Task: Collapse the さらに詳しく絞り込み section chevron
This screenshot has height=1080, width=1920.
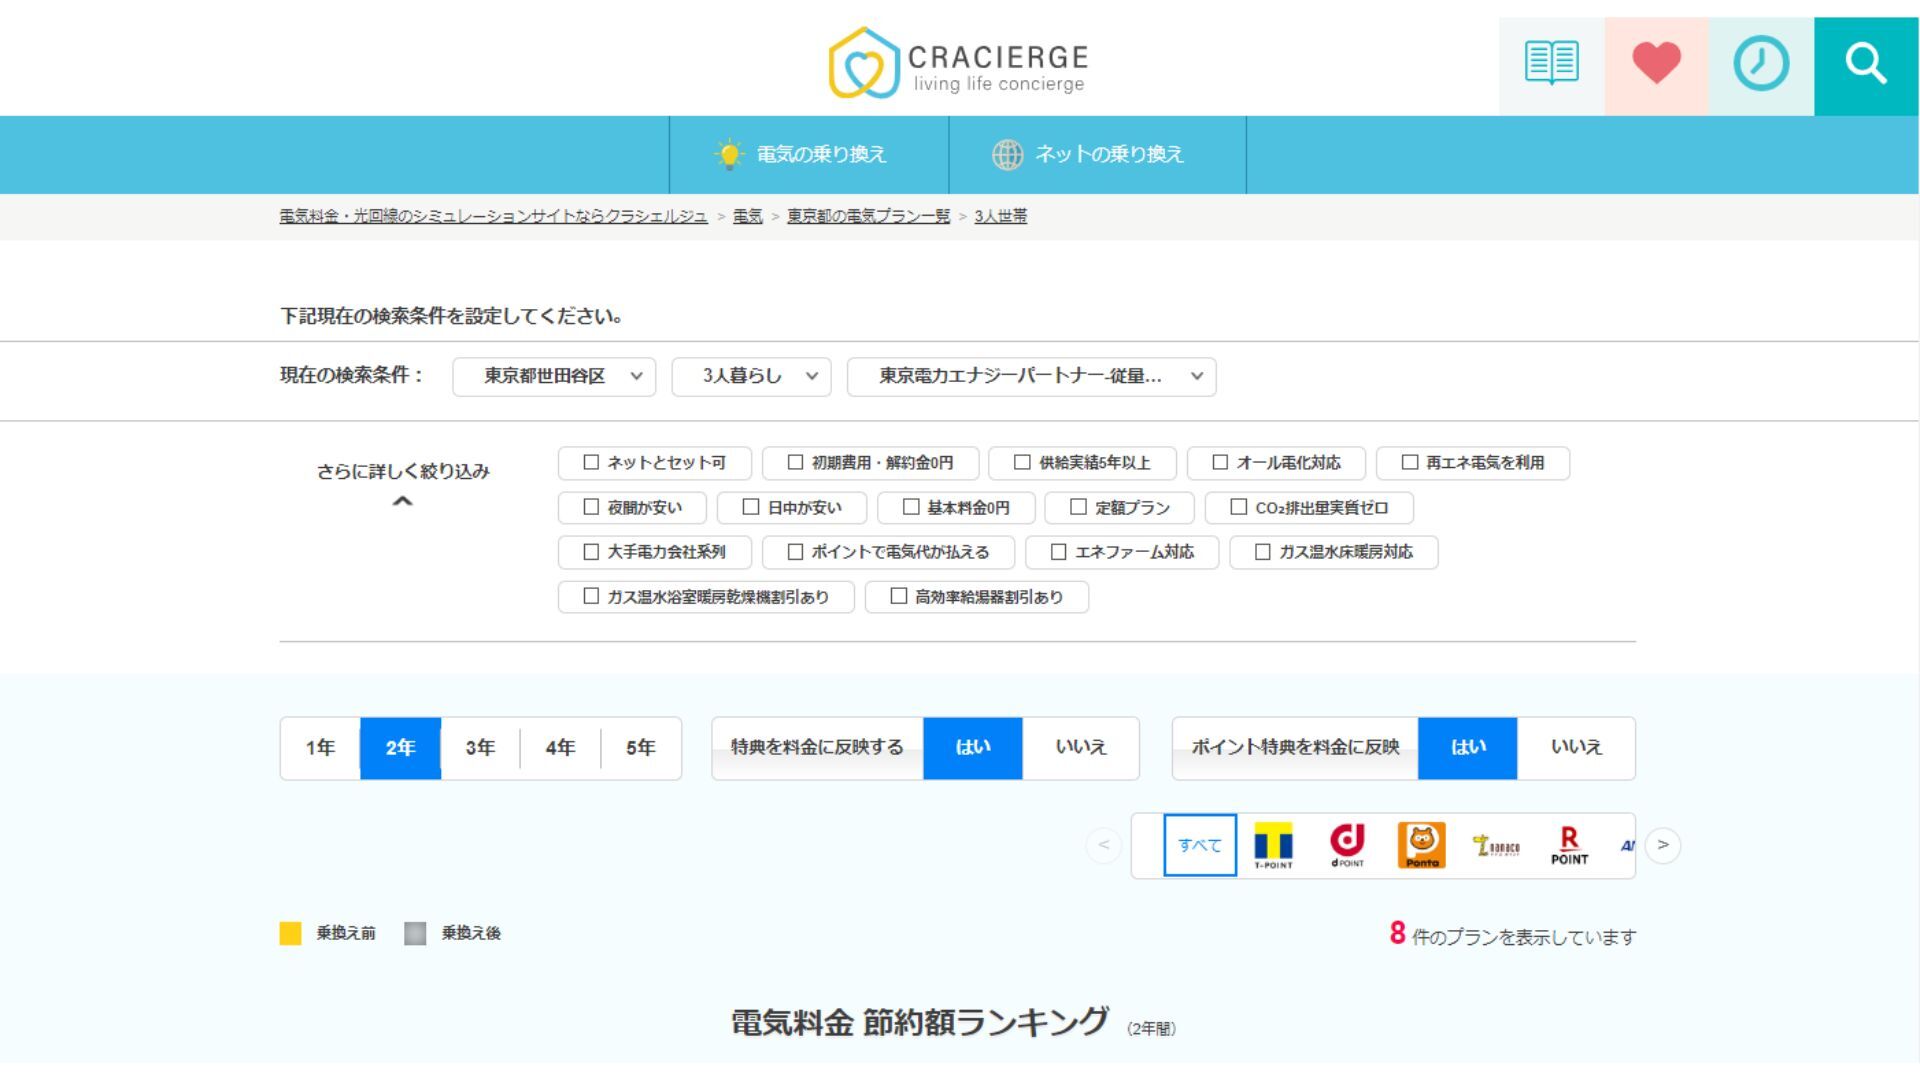Action: 402,502
